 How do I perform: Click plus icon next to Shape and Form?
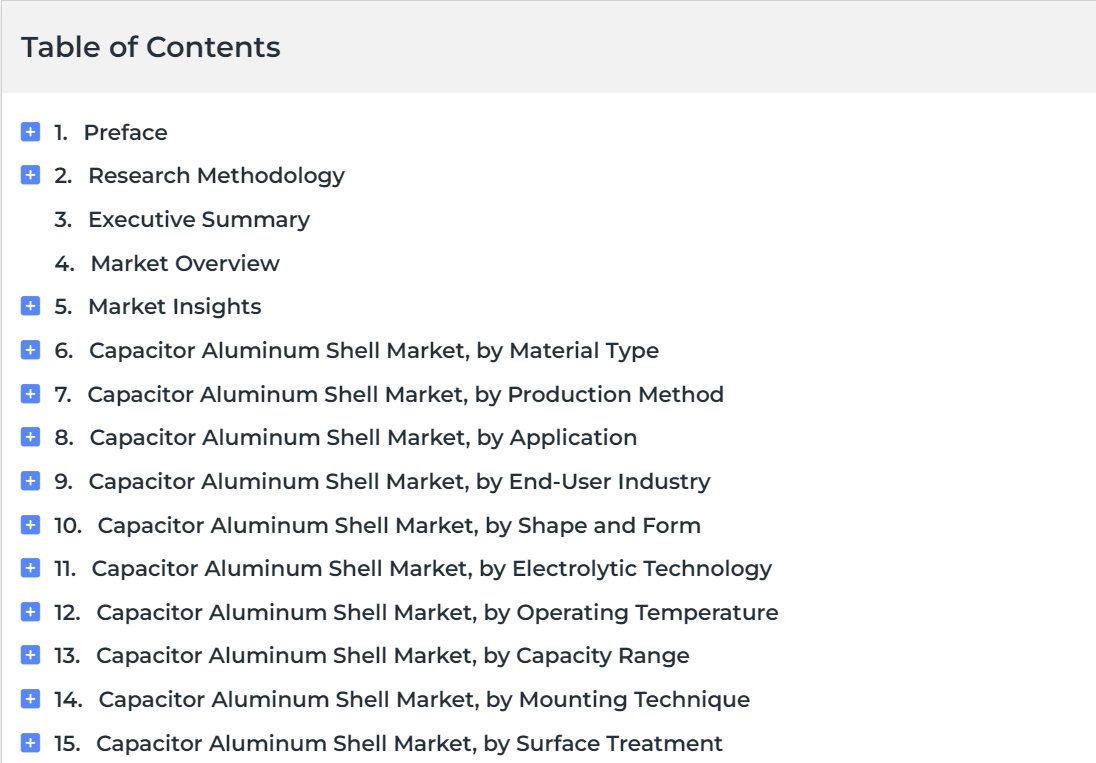coord(30,524)
